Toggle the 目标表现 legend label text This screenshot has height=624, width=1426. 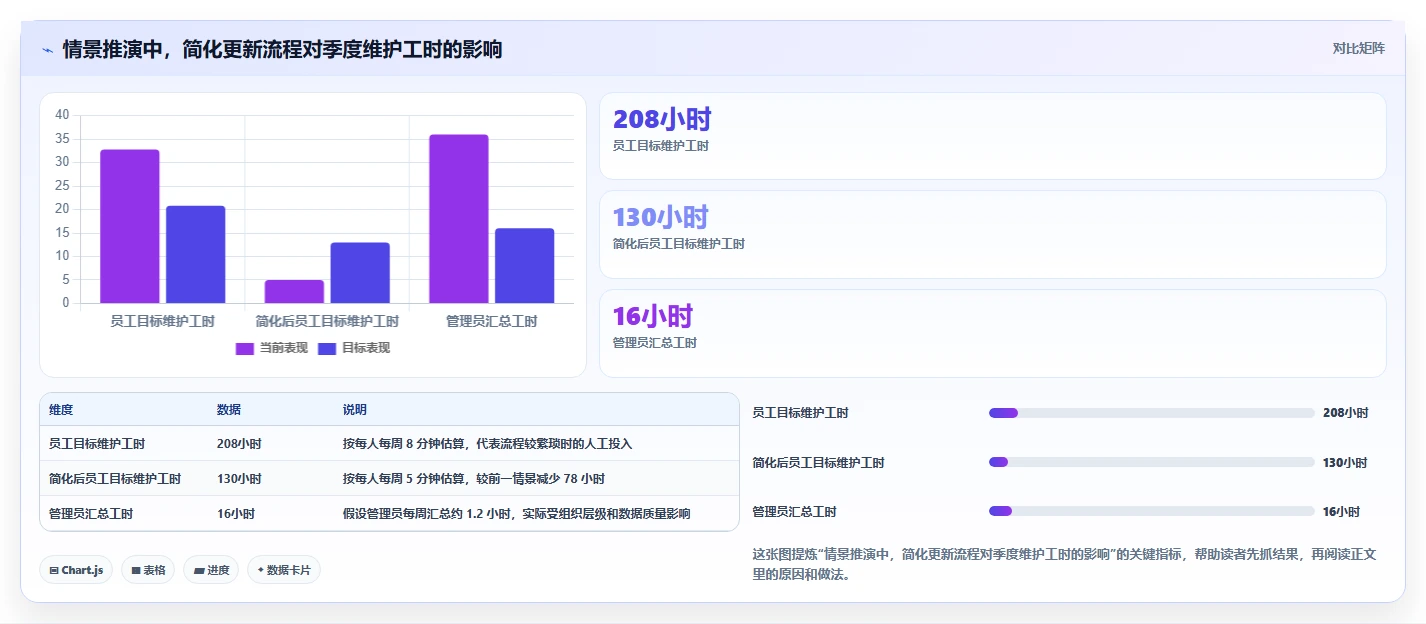pyautogui.click(x=366, y=348)
